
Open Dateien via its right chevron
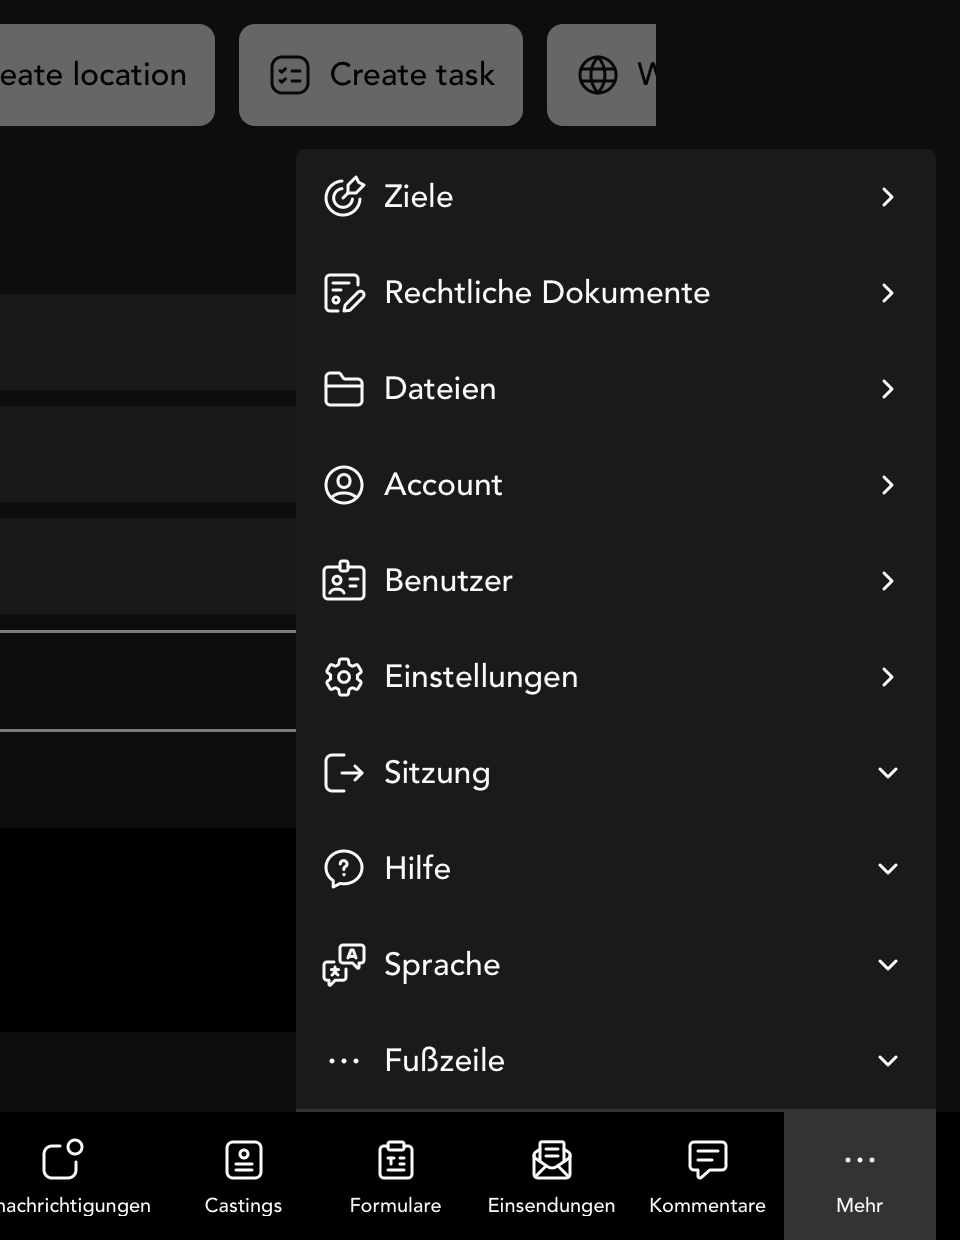(x=888, y=389)
